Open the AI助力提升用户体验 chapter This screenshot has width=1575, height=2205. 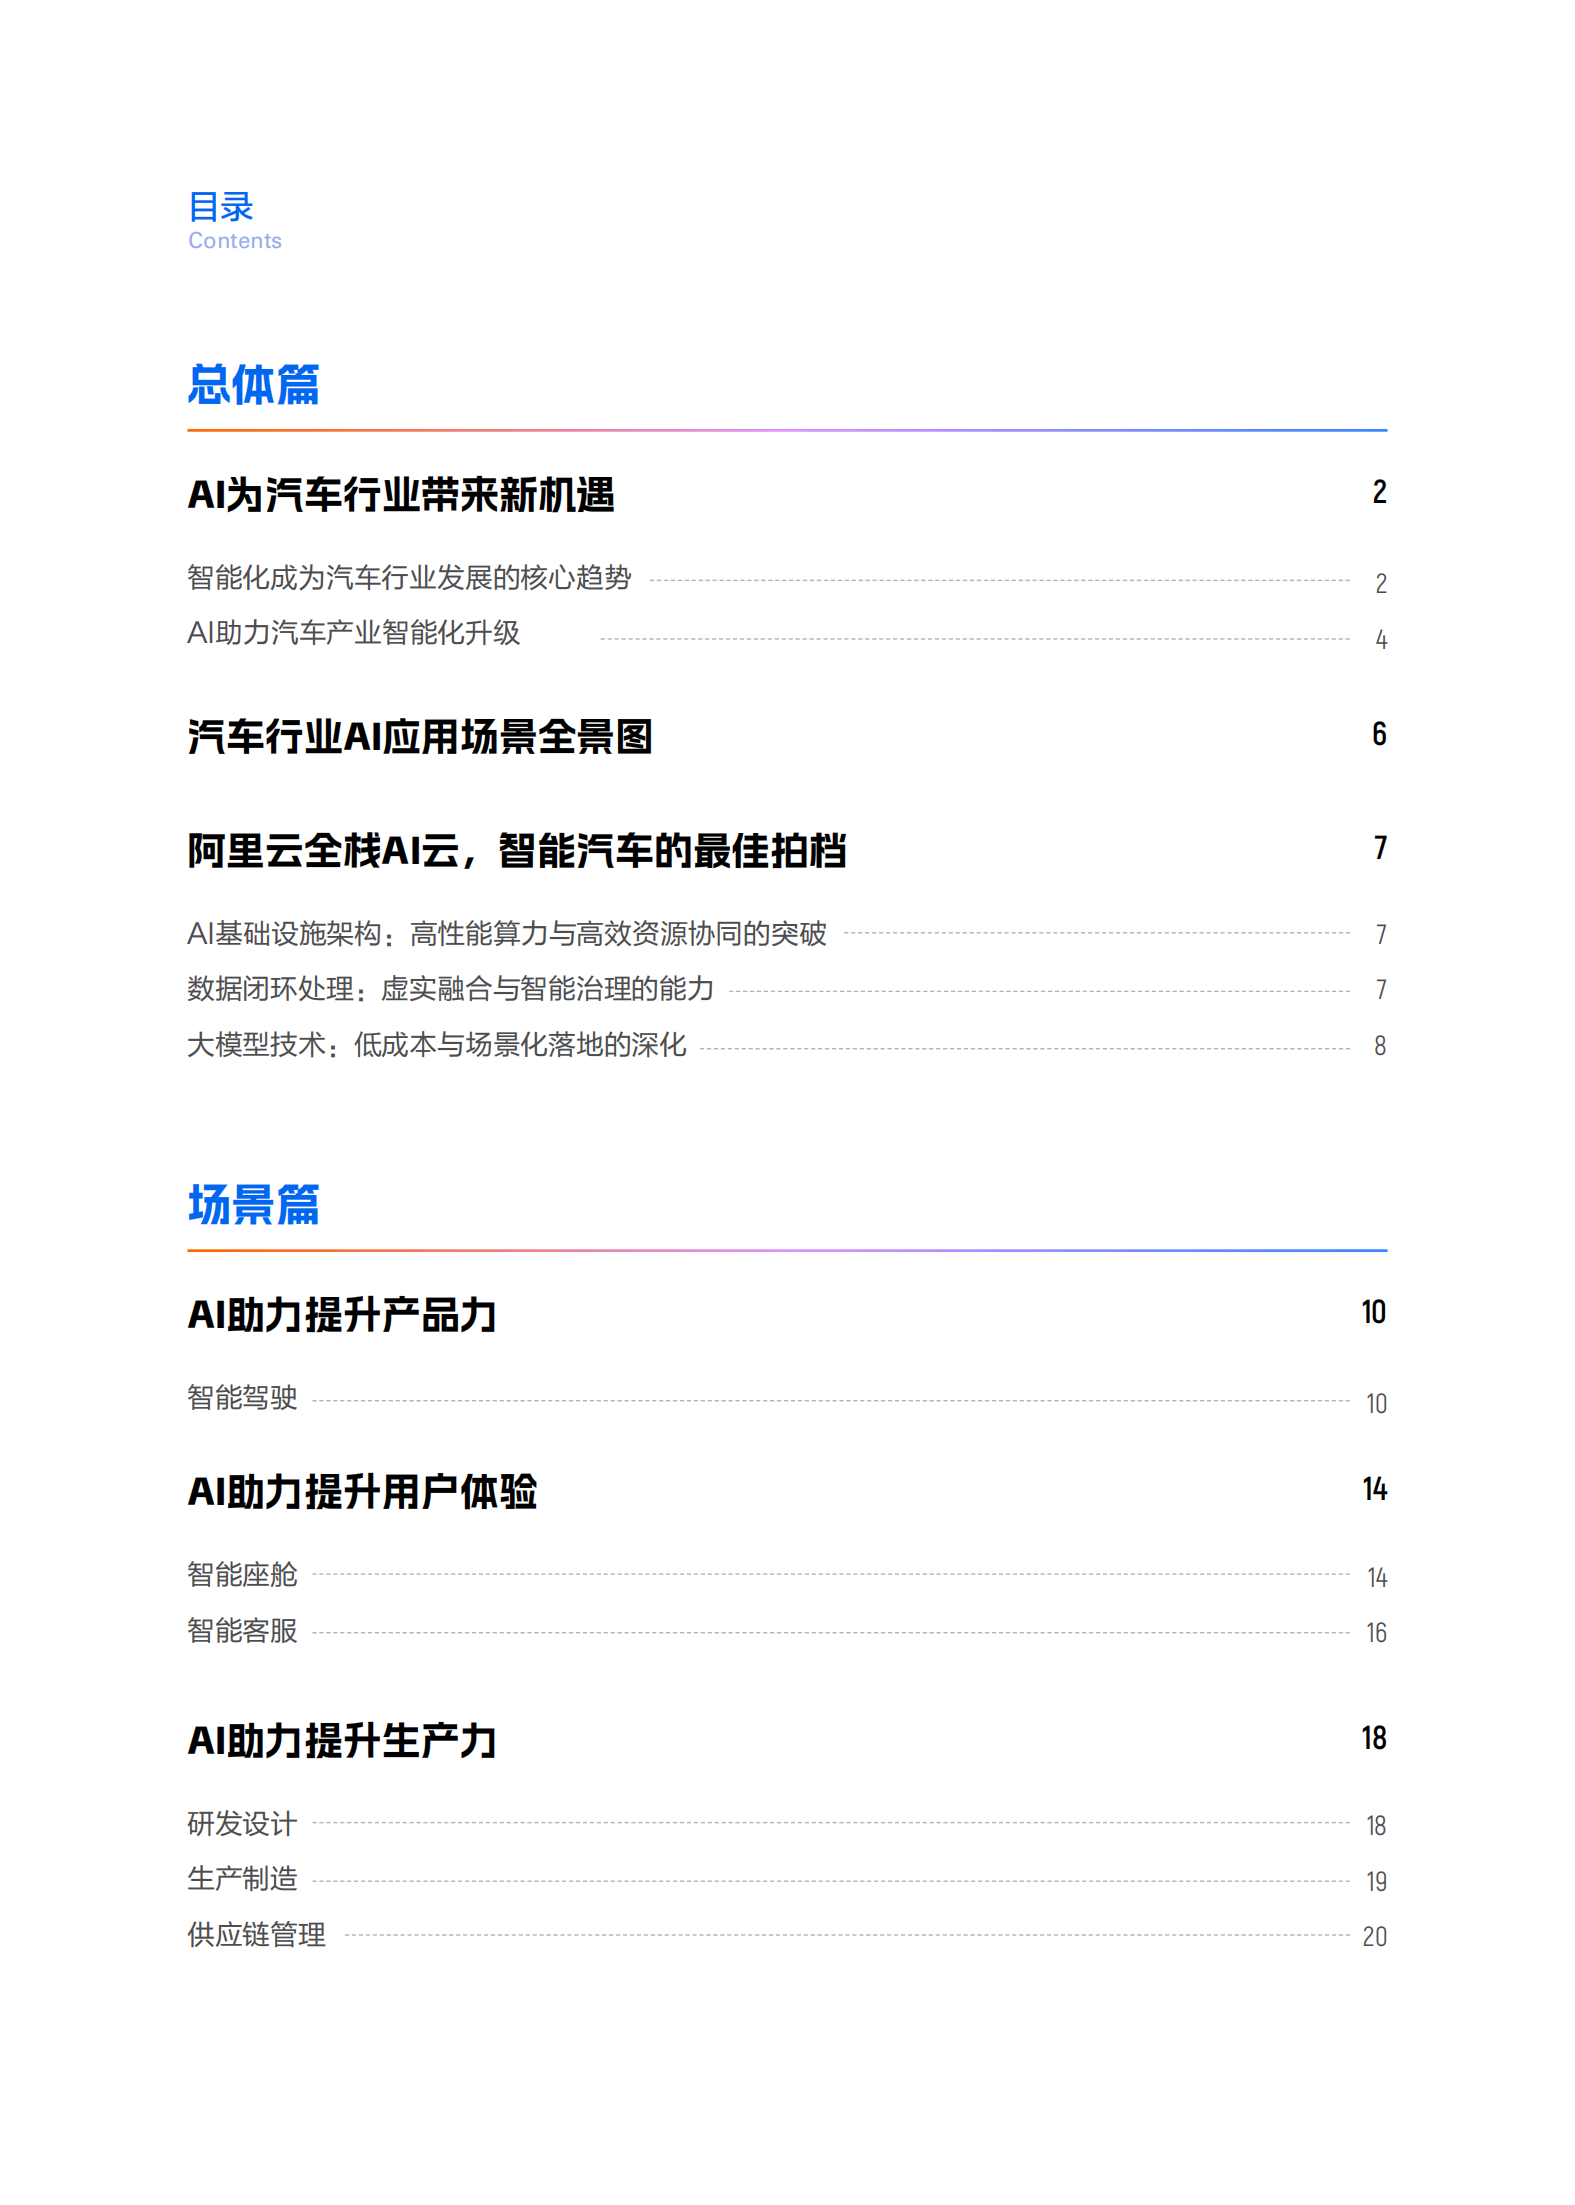(362, 1492)
